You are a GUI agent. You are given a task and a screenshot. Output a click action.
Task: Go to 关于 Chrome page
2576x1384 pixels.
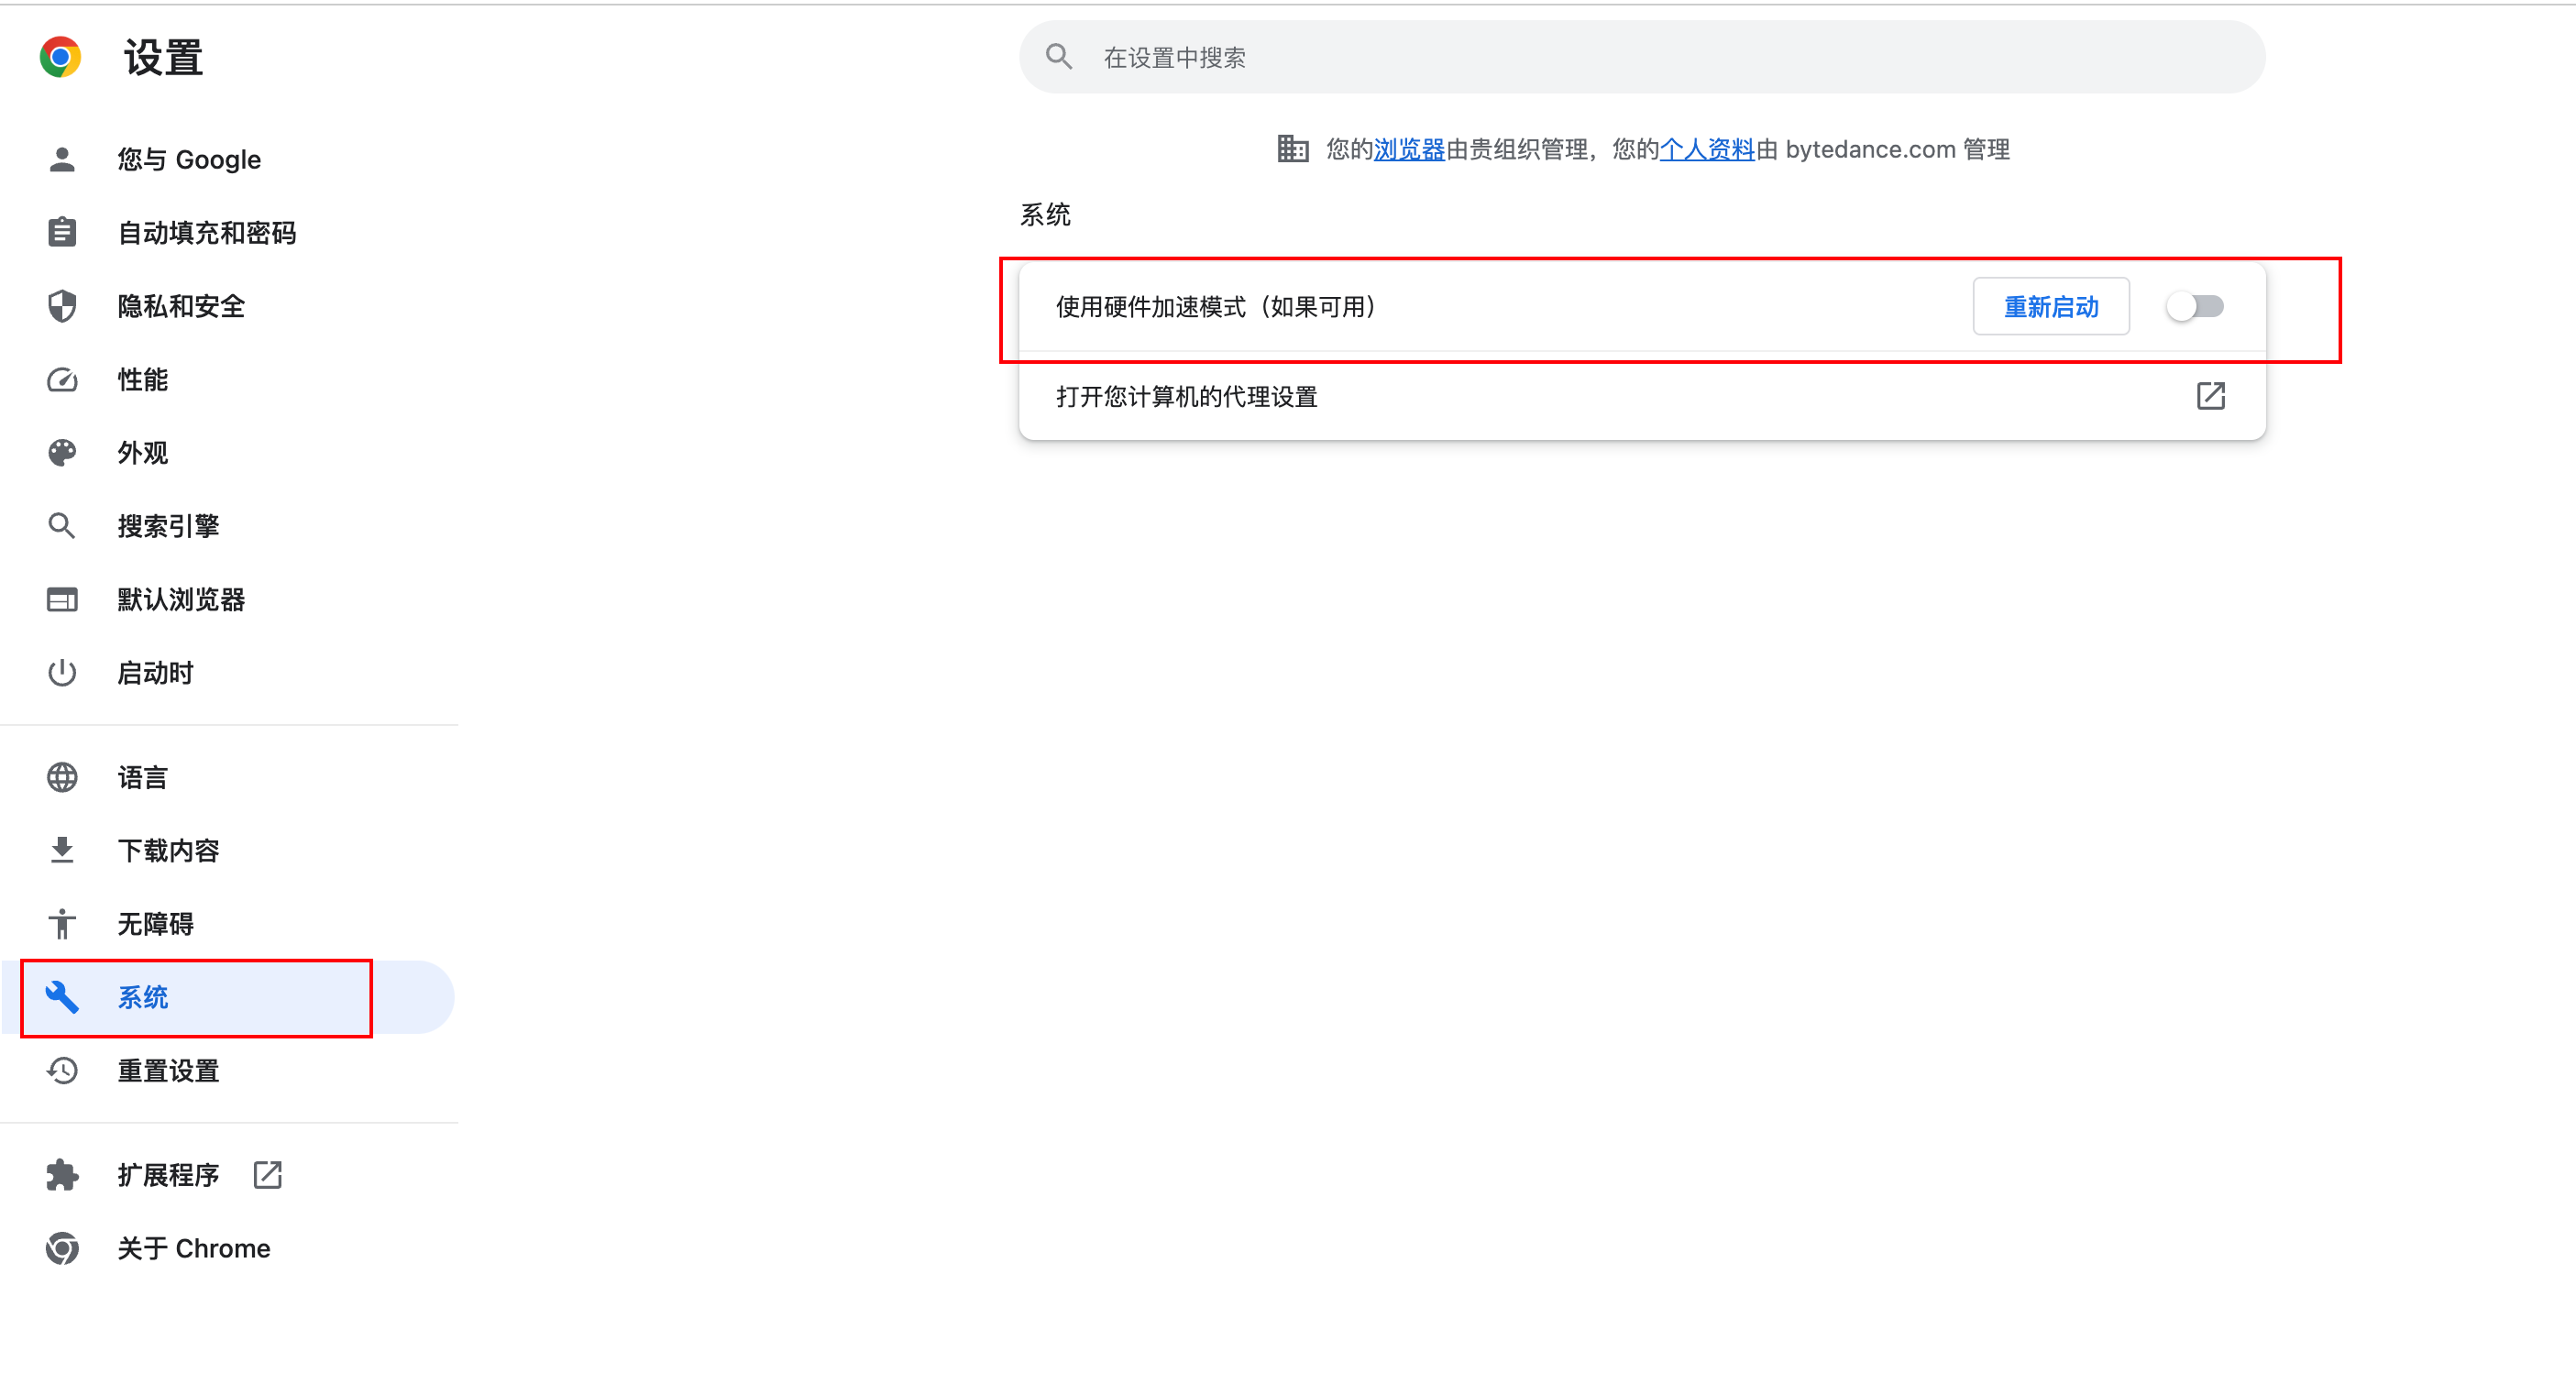click(x=193, y=1249)
